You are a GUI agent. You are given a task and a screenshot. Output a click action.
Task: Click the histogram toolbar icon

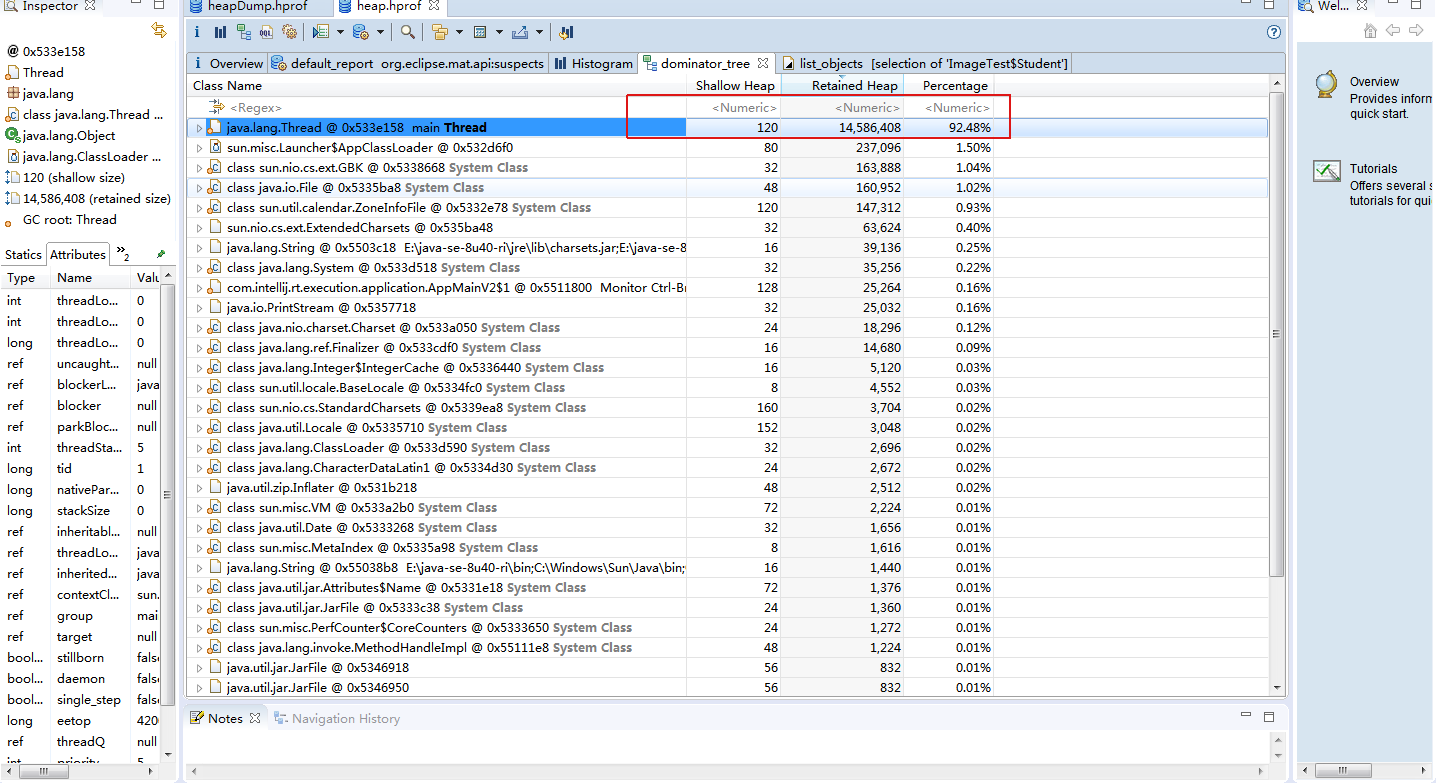click(x=220, y=32)
